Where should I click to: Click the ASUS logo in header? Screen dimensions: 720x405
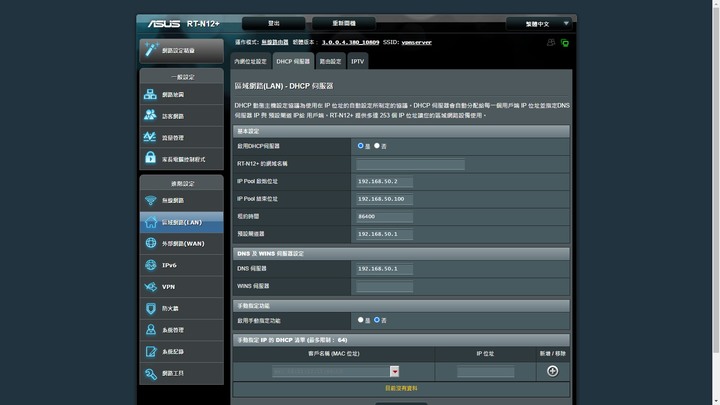(164, 23)
